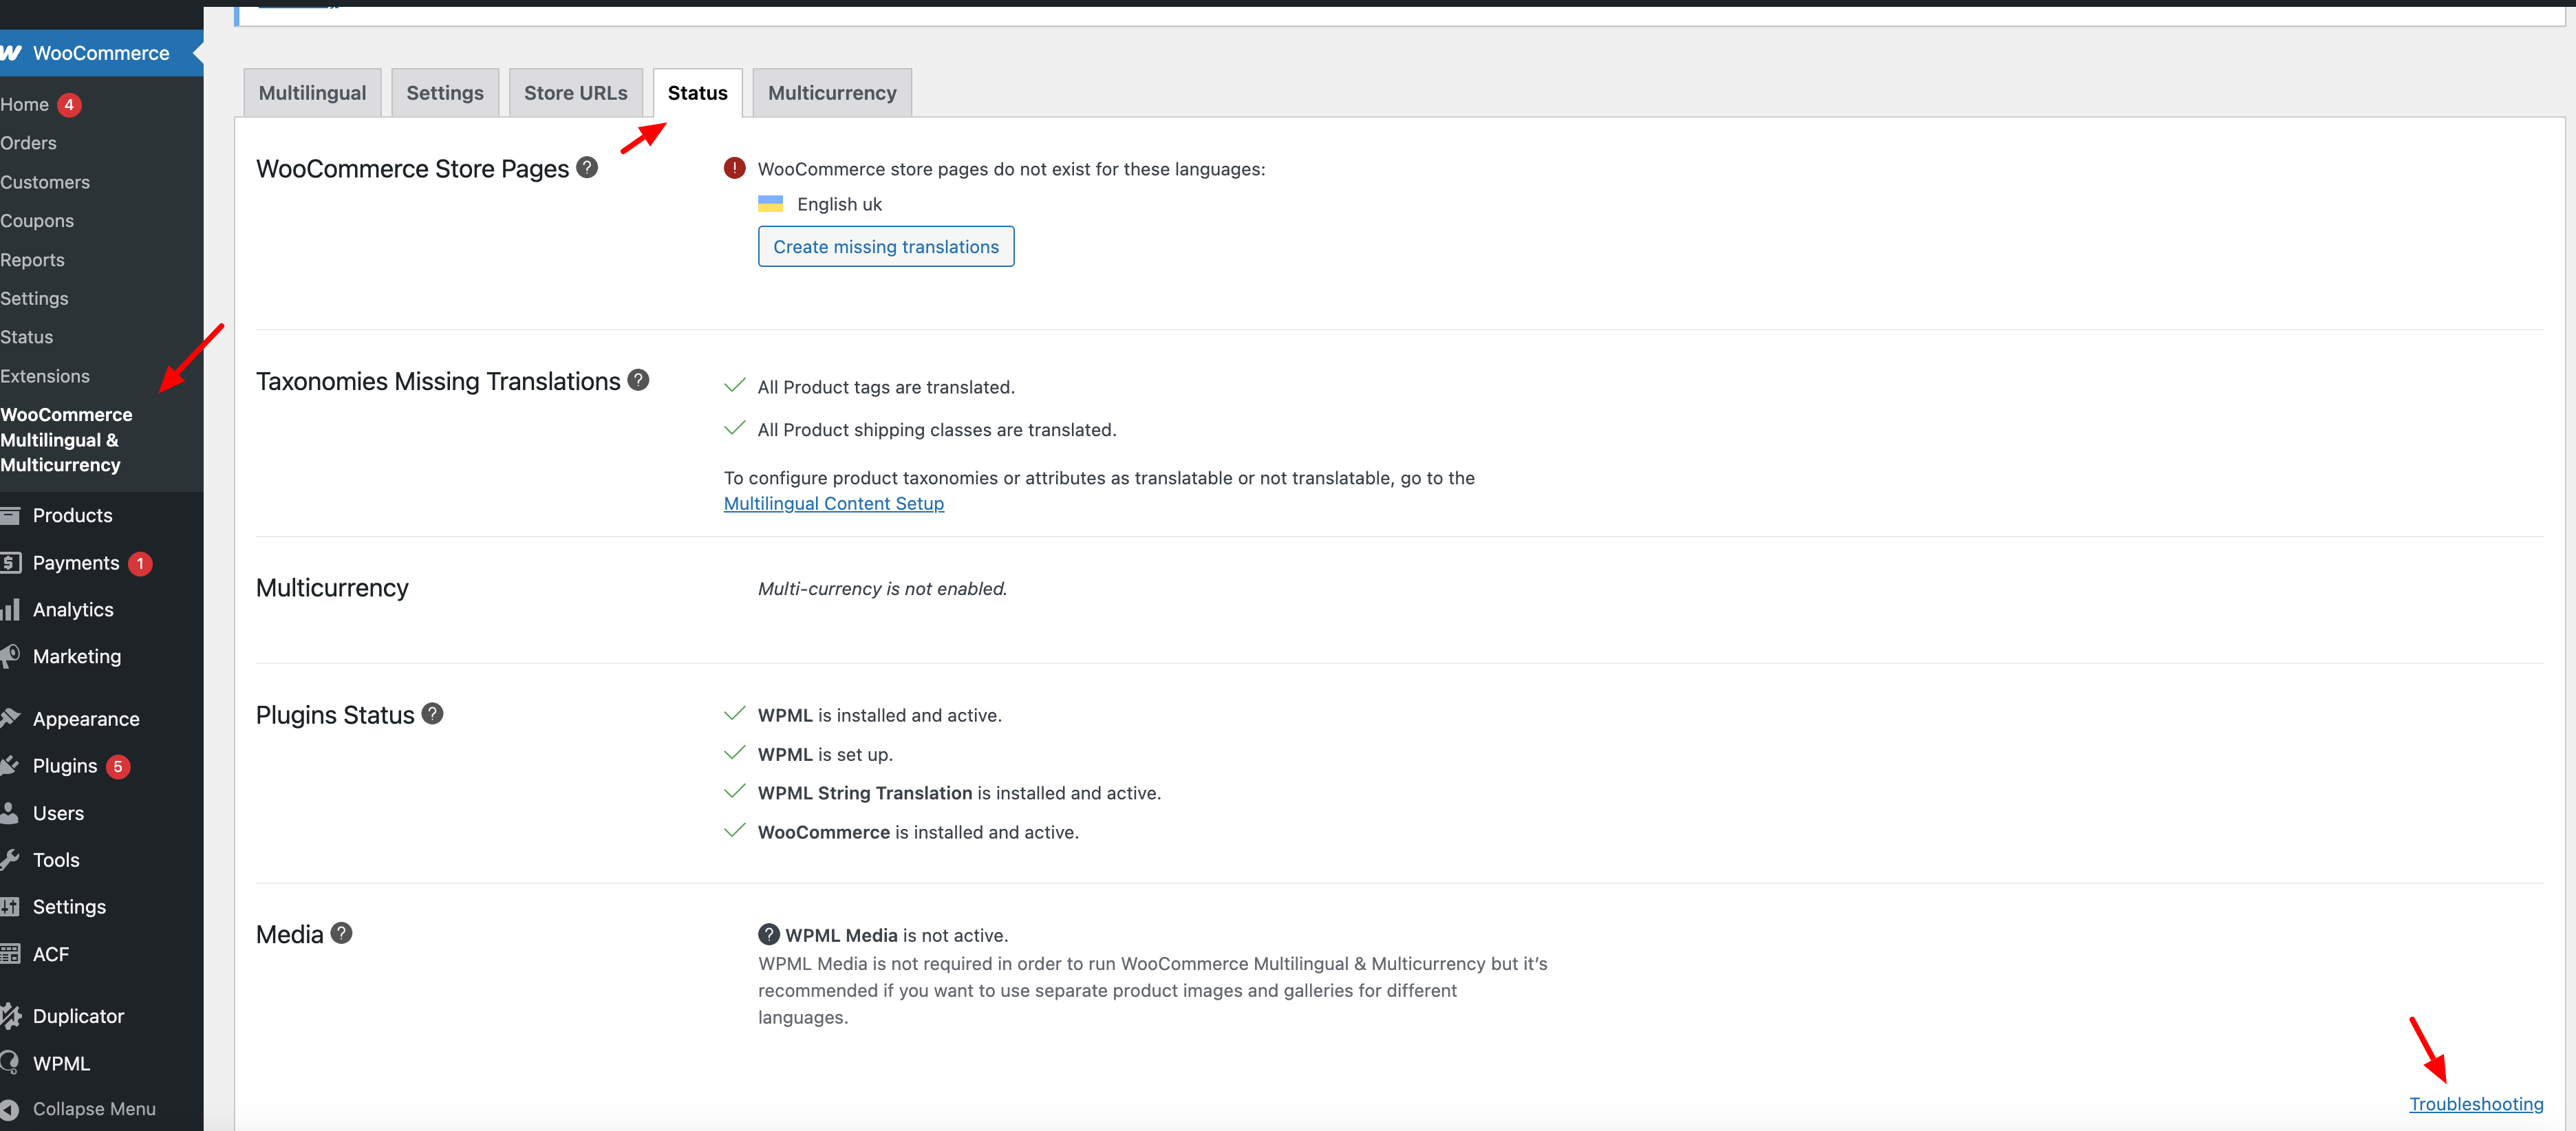Click the Home notification badge showing 4

click(x=69, y=105)
